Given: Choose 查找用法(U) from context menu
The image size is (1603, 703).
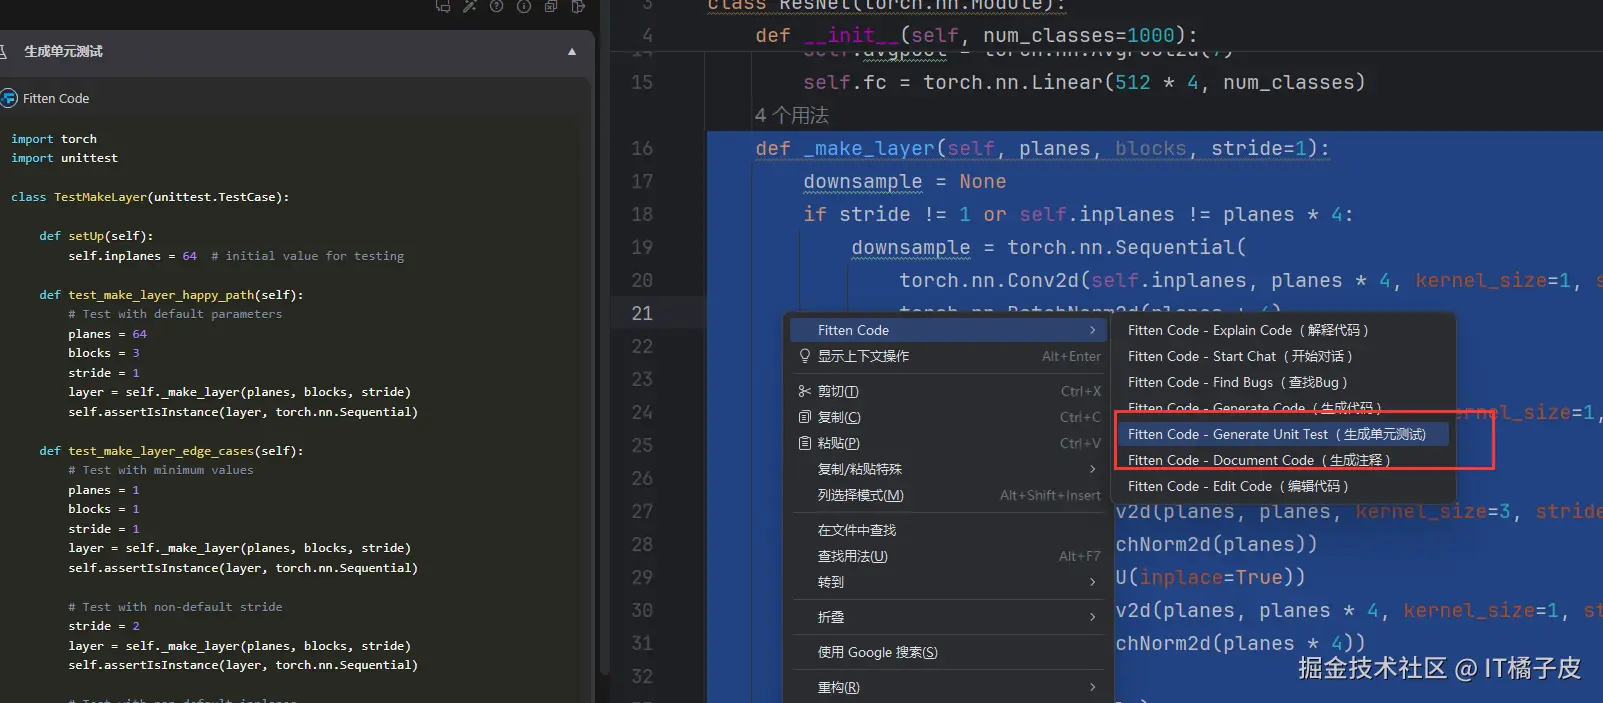Looking at the screenshot, I should click(948, 556).
